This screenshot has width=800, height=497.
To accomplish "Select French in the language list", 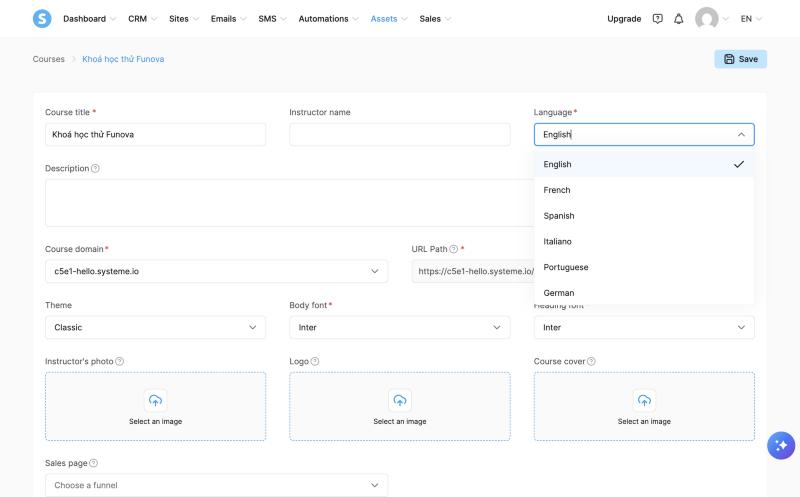I will (x=644, y=190).
